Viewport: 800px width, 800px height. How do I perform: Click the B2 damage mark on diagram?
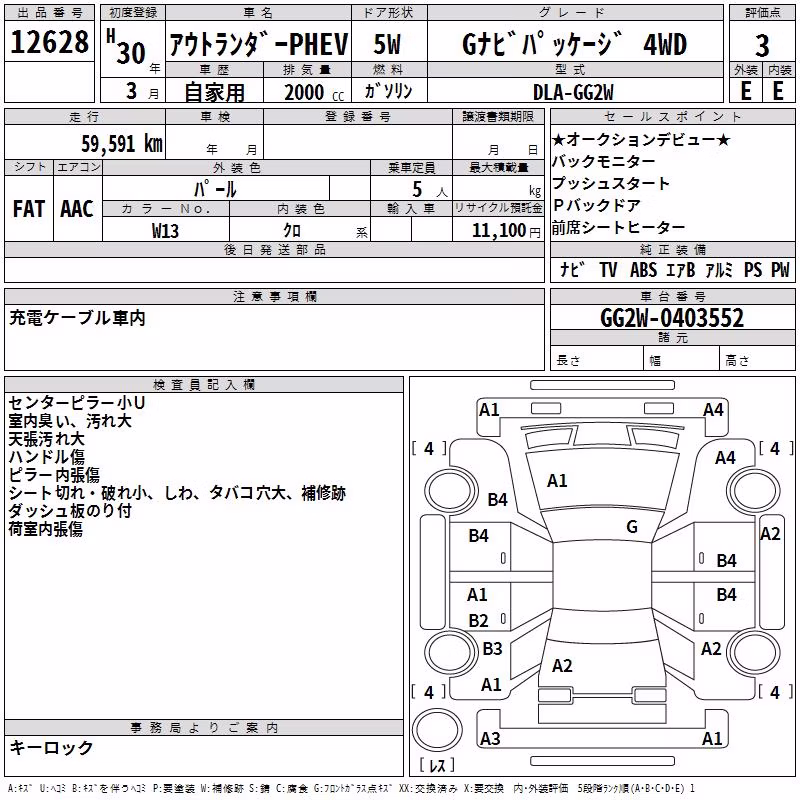[479, 620]
